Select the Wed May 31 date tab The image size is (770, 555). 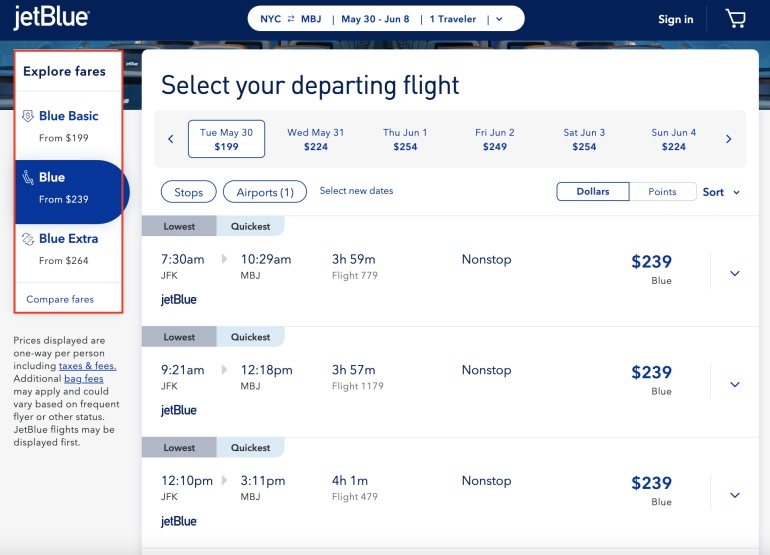click(x=315, y=139)
